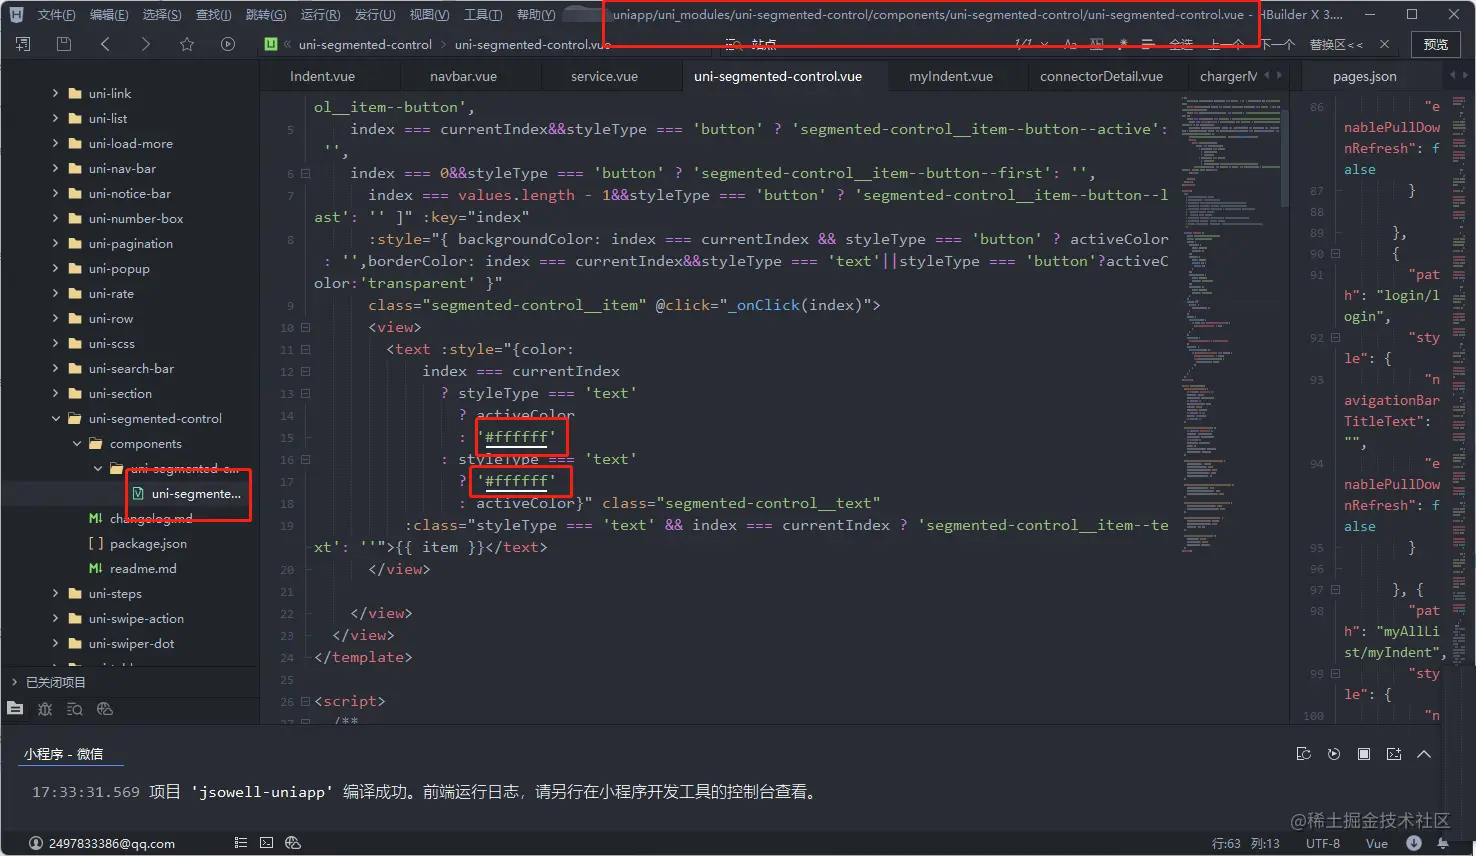Select the uni-rate folder row
The width and height of the screenshot is (1476, 856).
click(x=130, y=293)
